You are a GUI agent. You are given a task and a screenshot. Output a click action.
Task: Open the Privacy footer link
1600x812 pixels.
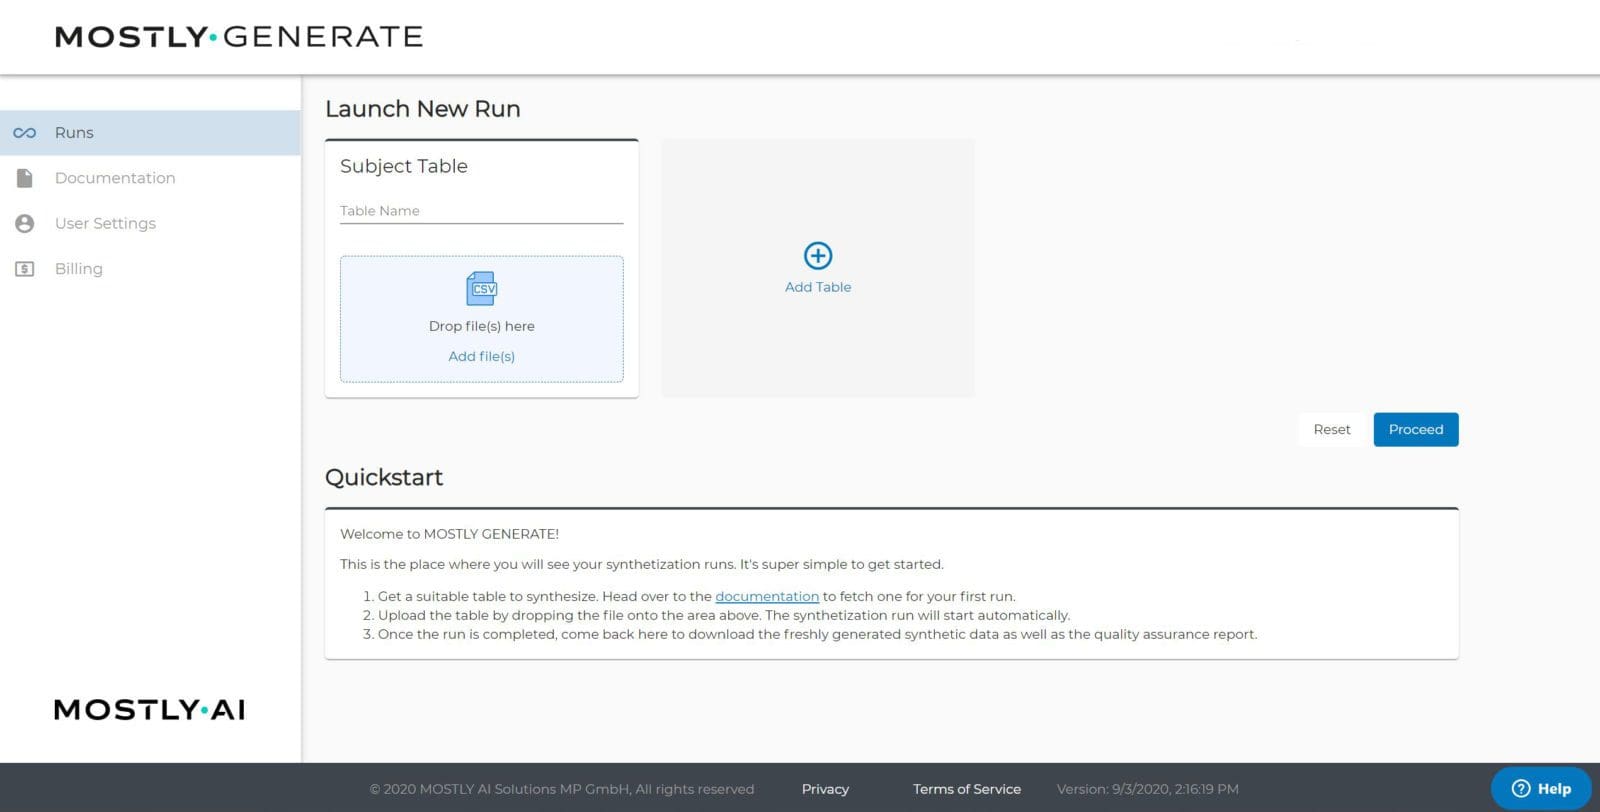[825, 789]
